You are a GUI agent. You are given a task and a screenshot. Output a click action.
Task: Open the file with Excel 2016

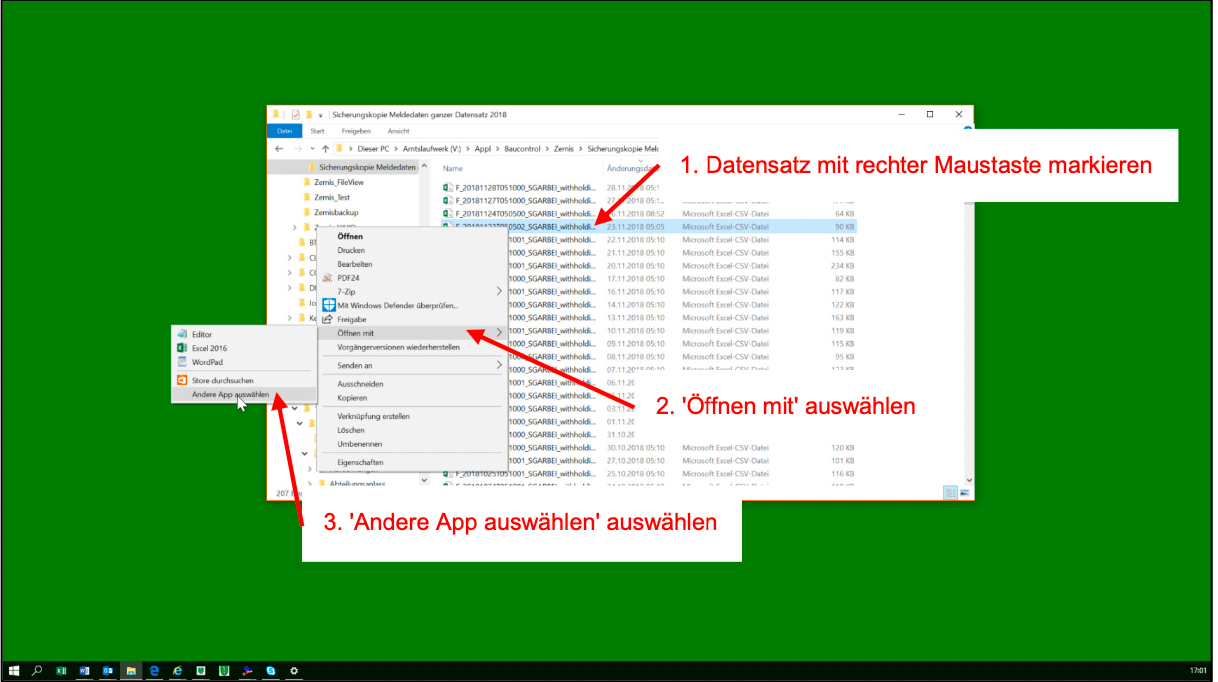click(209, 348)
